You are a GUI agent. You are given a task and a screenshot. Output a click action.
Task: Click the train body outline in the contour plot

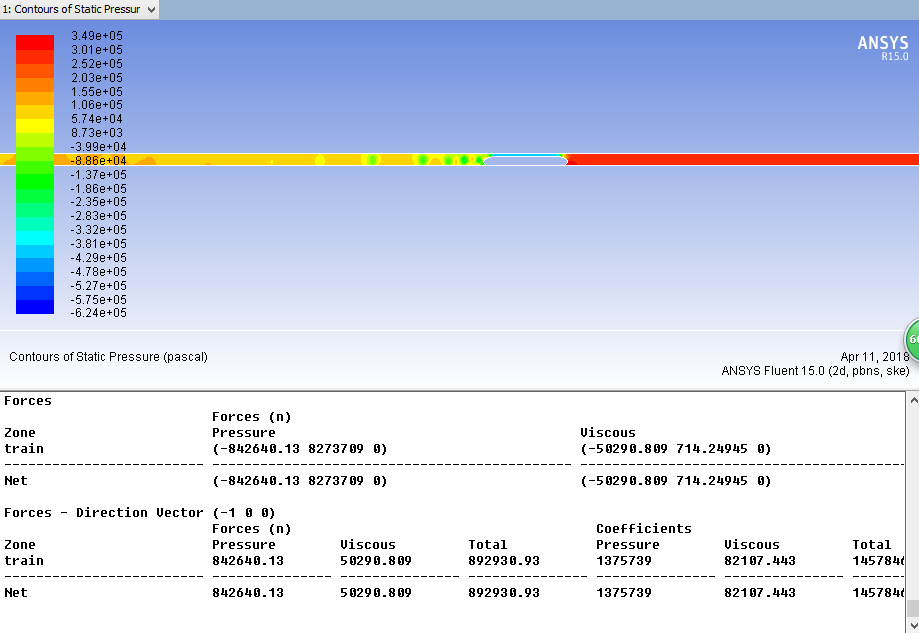coord(525,160)
